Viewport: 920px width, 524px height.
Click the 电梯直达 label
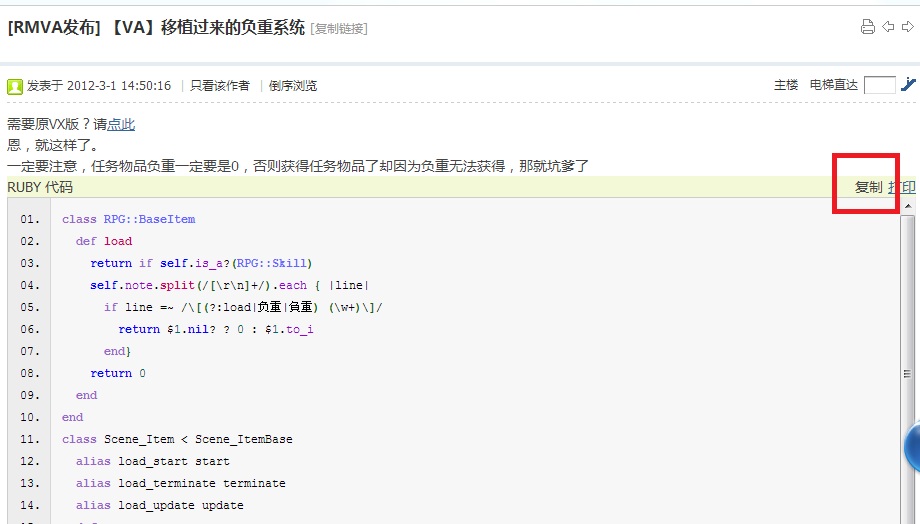tap(834, 85)
